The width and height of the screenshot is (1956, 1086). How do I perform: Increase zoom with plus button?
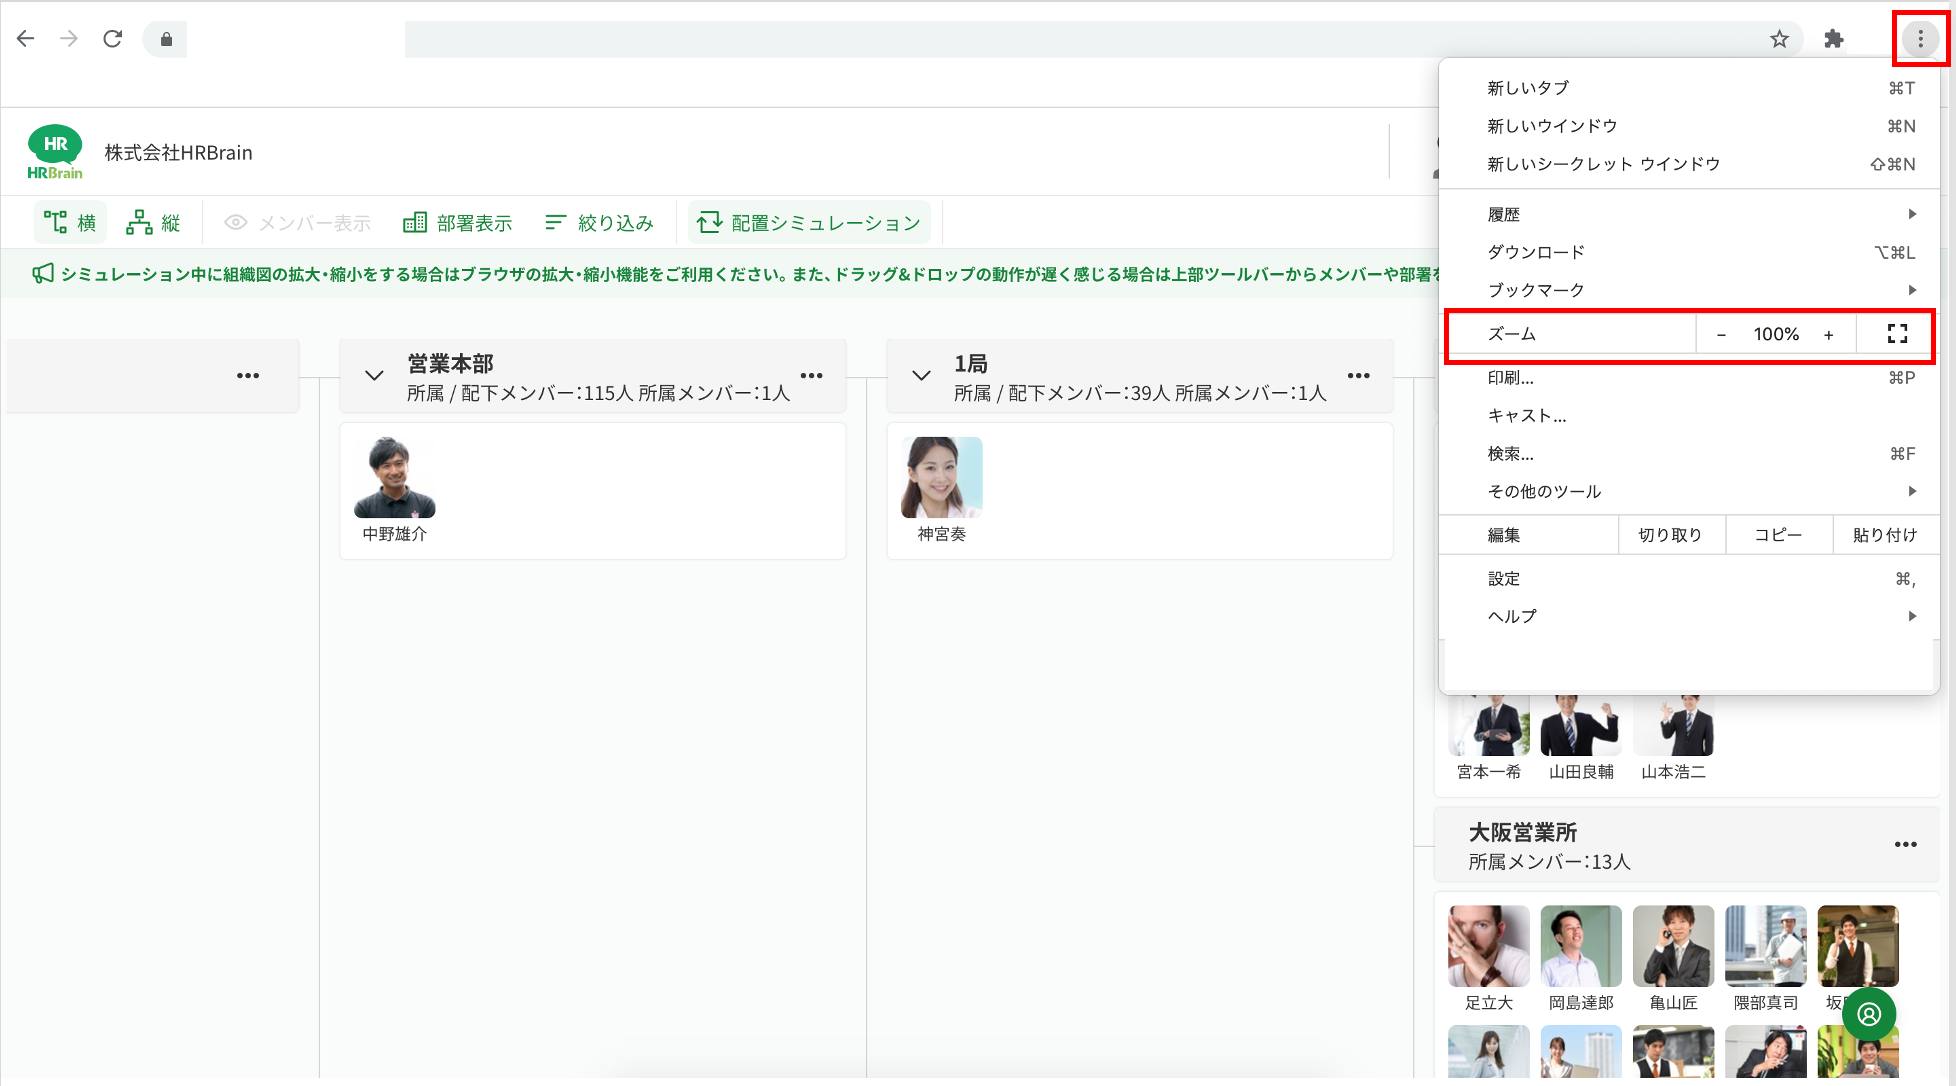[x=1829, y=335]
